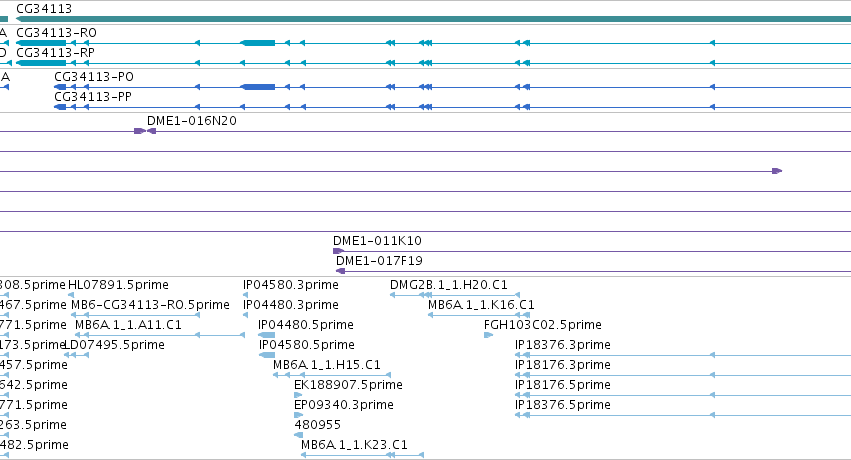The width and height of the screenshot is (851, 460).
Task: Select the LD07495.5prime EST label
Action: 115,344
